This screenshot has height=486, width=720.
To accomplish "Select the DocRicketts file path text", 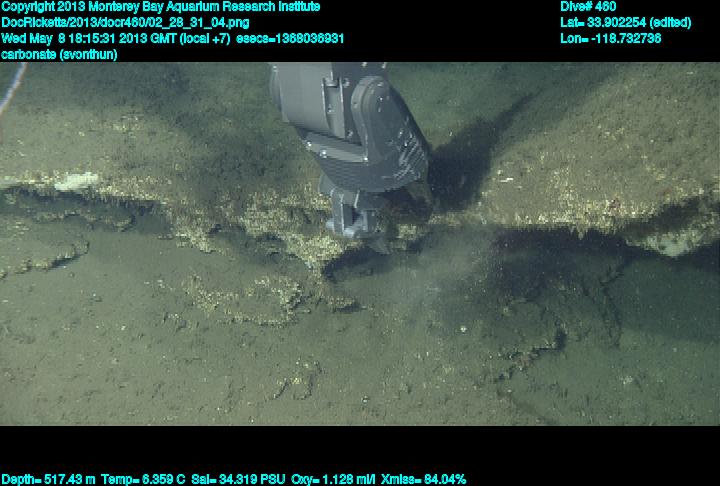I will click(x=125, y=22).
